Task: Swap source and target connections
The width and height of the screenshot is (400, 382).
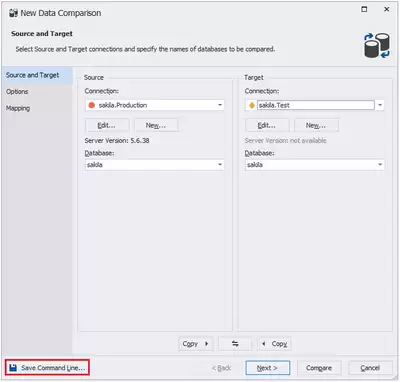Action: tap(235, 344)
